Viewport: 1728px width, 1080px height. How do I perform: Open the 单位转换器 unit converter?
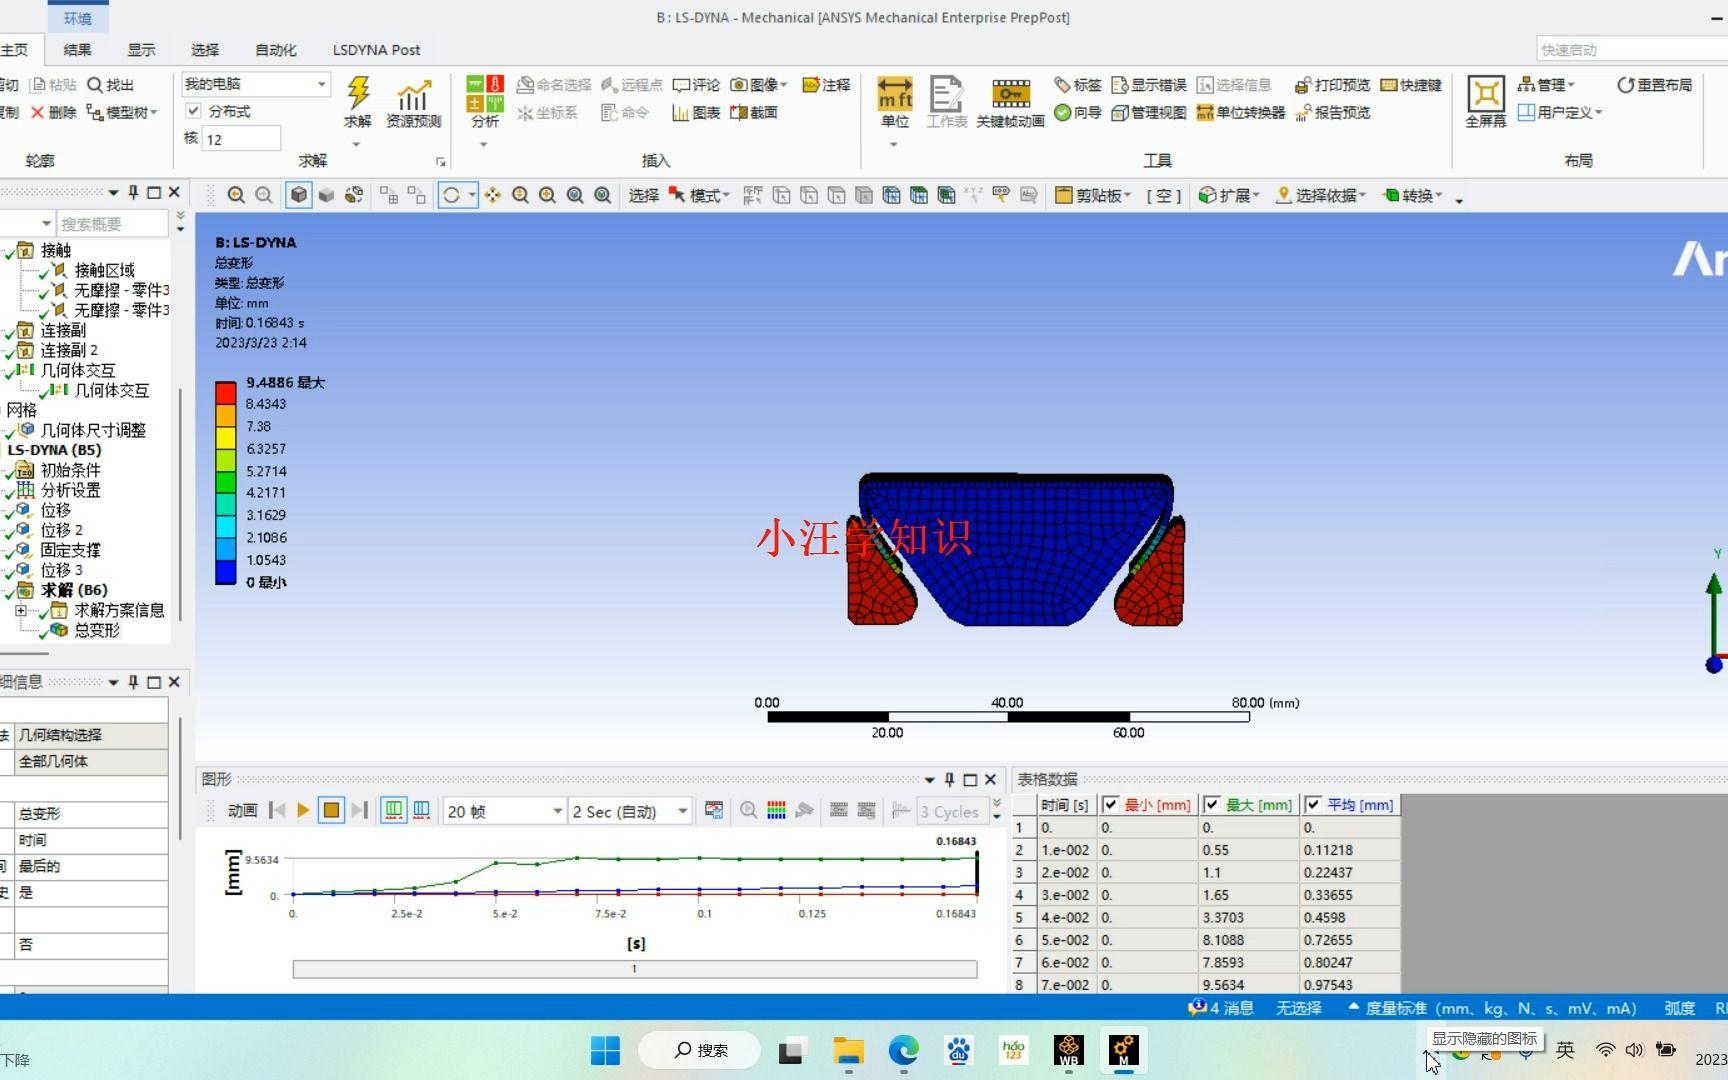click(1240, 112)
